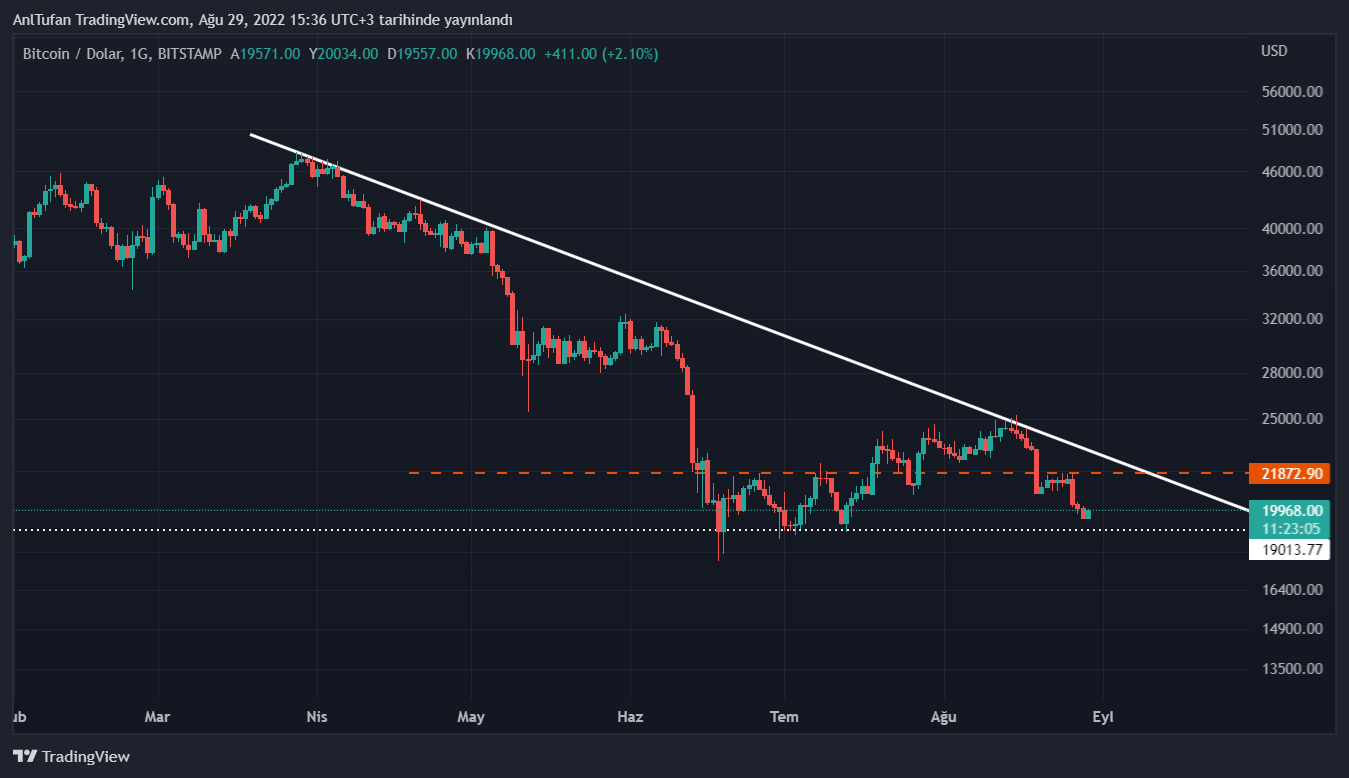Viewport: 1349px width, 778px height.
Task: Click the 13500.00 price scale label
Action: 1293,669
